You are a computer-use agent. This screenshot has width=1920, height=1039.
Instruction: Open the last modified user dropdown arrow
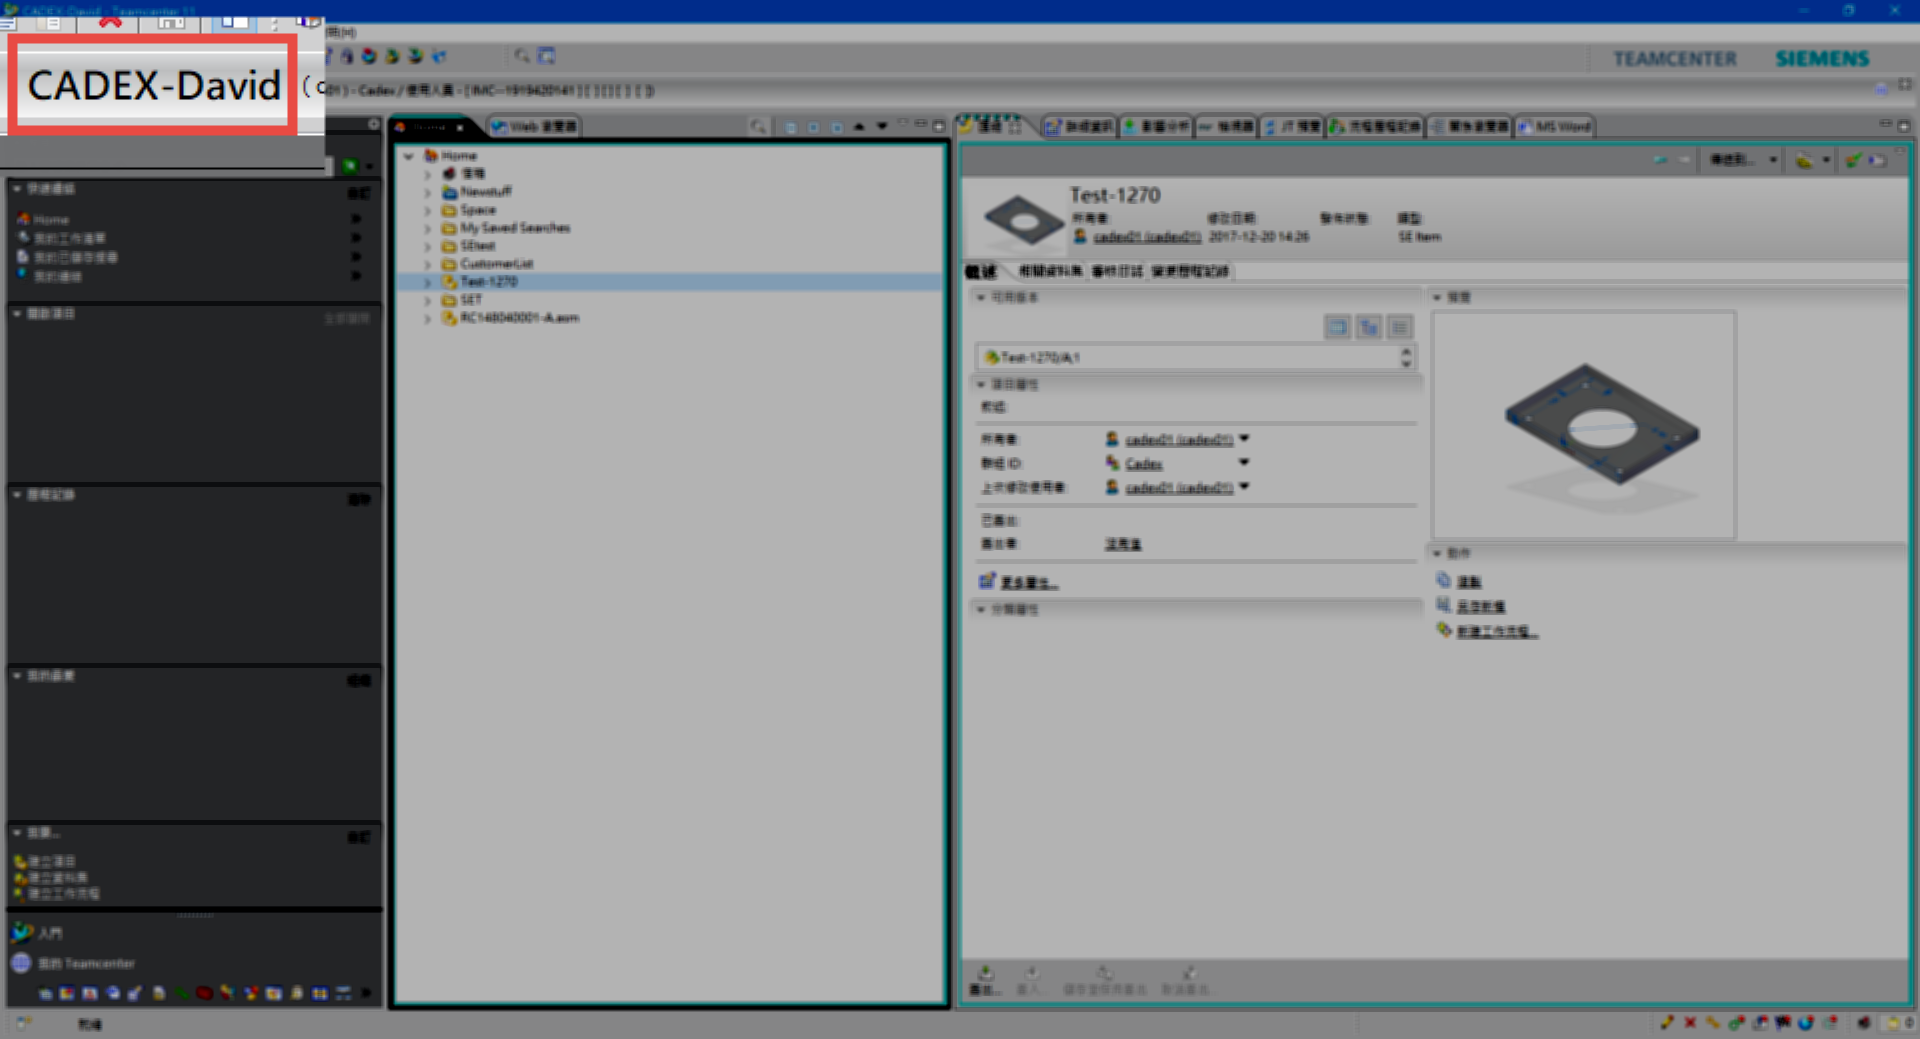[x=1244, y=487]
